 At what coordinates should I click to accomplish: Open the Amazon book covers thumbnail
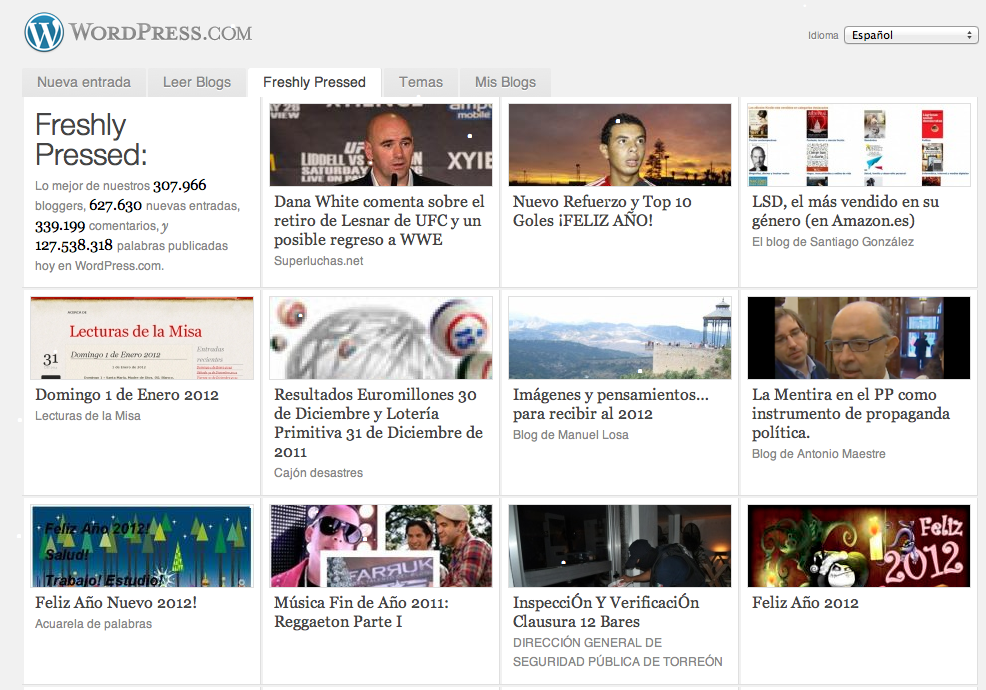click(859, 145)
